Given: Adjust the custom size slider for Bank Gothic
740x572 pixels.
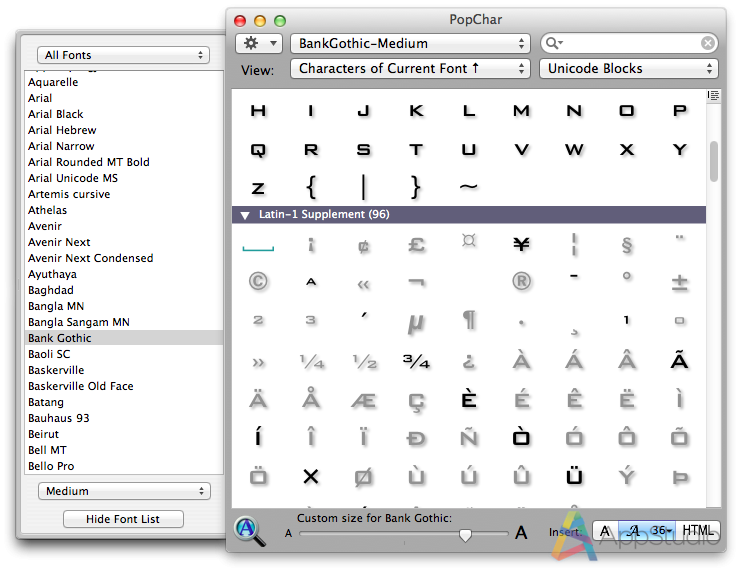Looking at the screenshot, I should [x=465, y=535].
